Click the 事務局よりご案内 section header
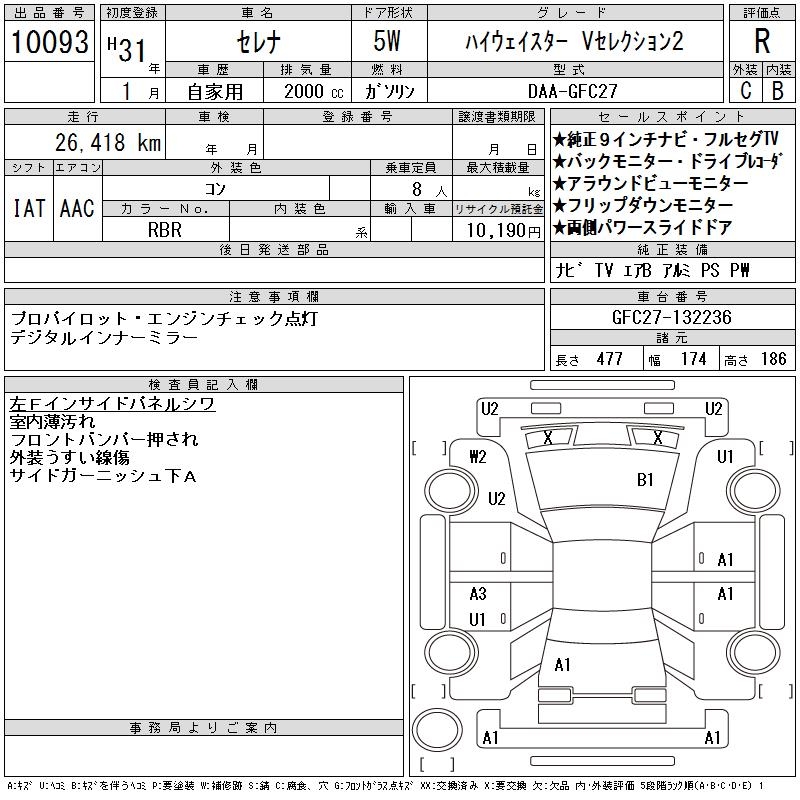 [x=203, y=728]
